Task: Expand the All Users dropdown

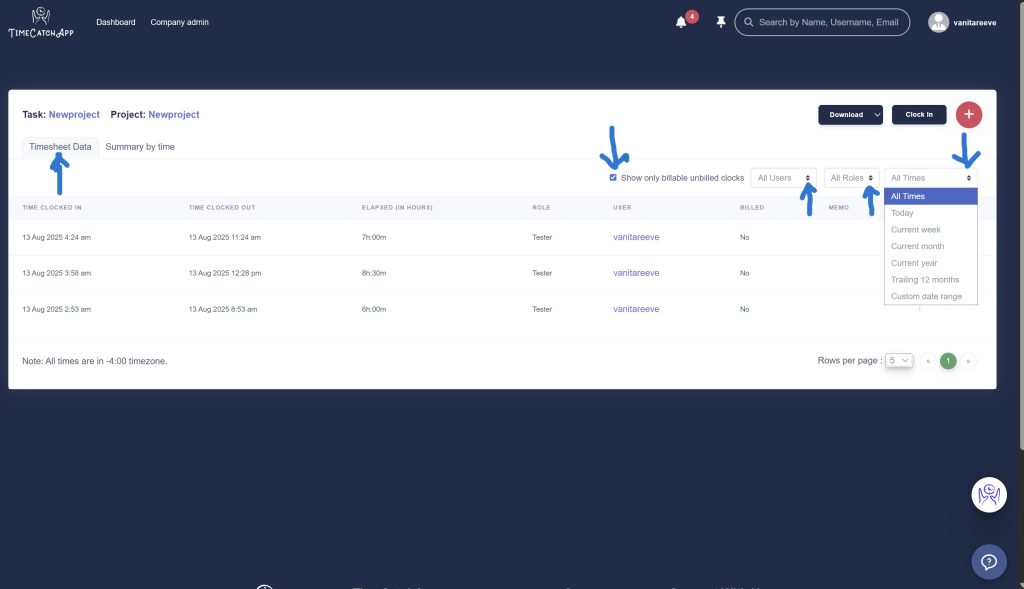Action: 783,178
